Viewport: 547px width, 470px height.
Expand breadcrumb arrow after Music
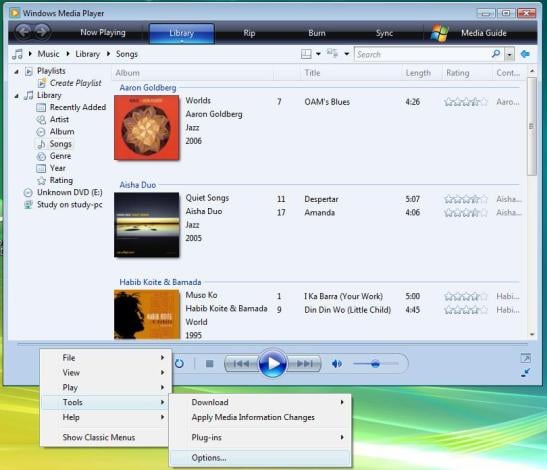coord(68,54)
